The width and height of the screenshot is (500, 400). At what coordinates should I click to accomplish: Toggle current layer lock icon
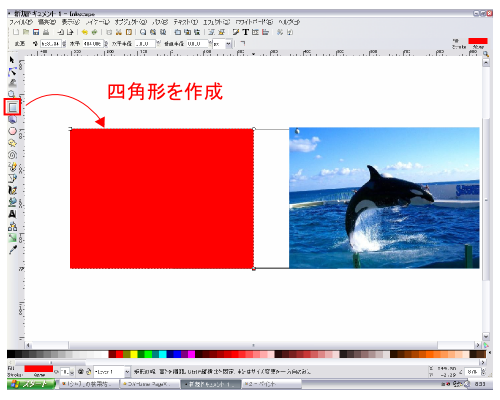[89, 371]
